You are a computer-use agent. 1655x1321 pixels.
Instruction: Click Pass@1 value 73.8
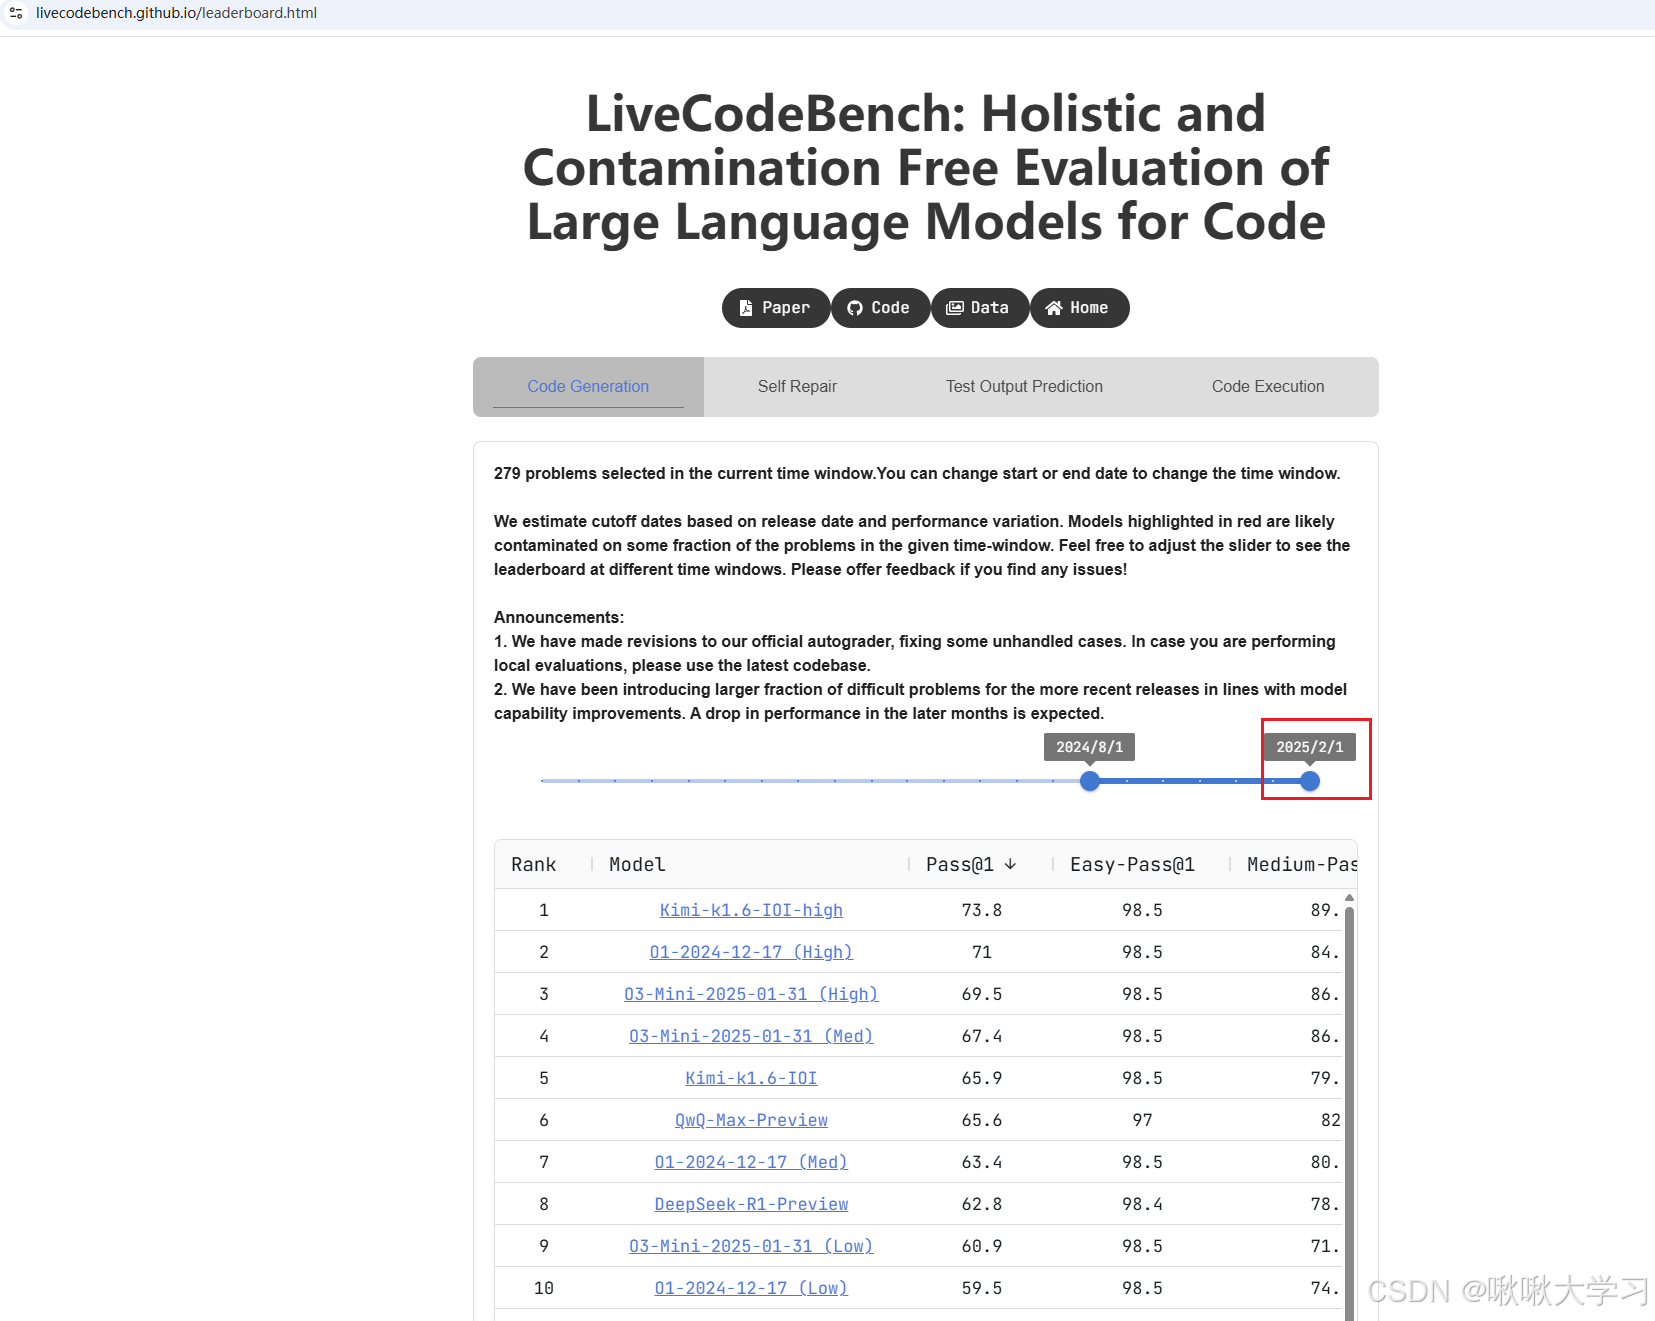tap(982, 910)
